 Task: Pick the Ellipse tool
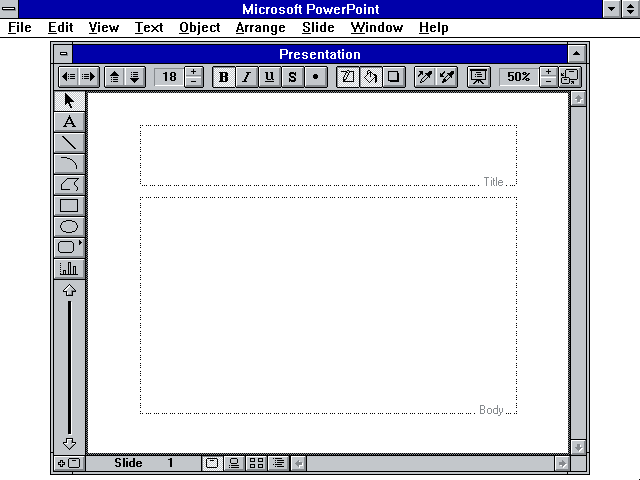(x=69, y=227)
